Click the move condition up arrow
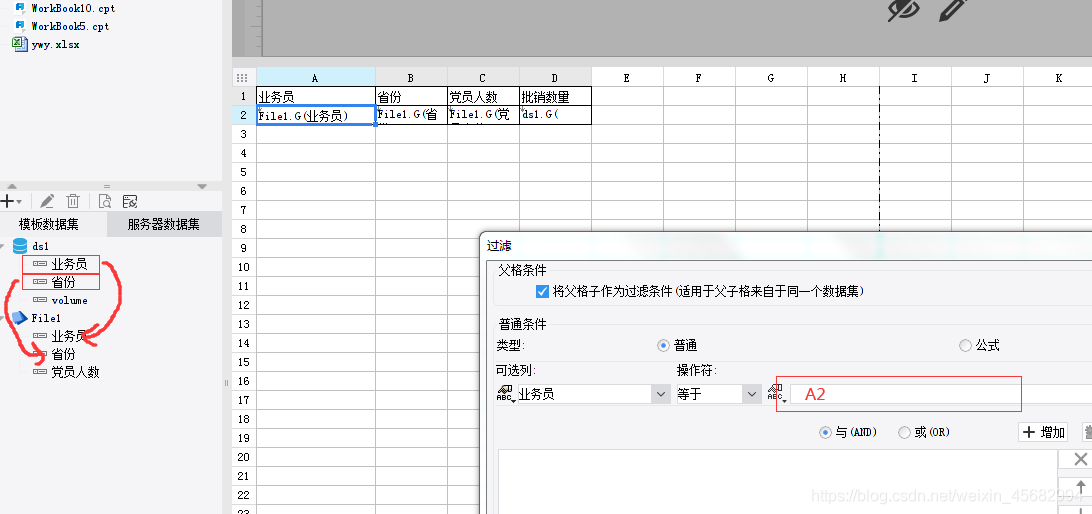1092x514 pixels. pos(1081,488)
